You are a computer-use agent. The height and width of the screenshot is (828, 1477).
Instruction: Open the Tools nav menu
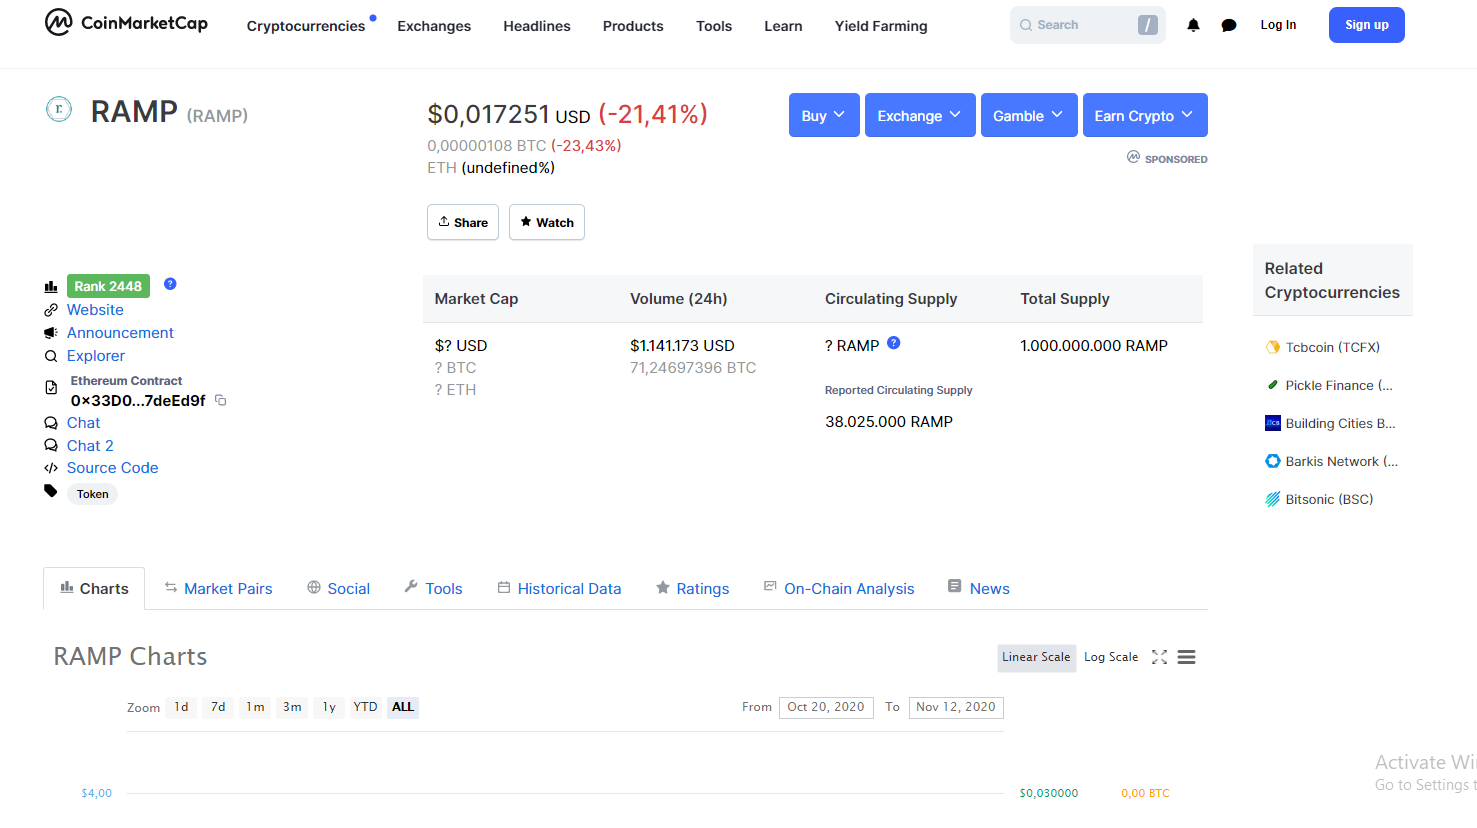click(x=714, y=26)
